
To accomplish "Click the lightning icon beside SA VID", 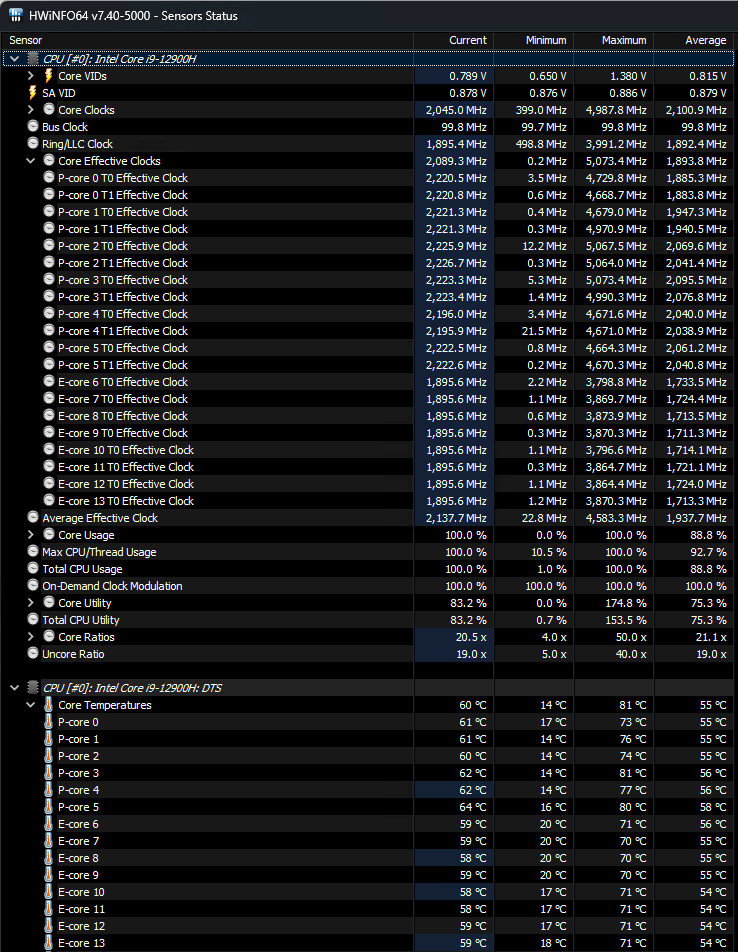I will [x=33, y=93].
